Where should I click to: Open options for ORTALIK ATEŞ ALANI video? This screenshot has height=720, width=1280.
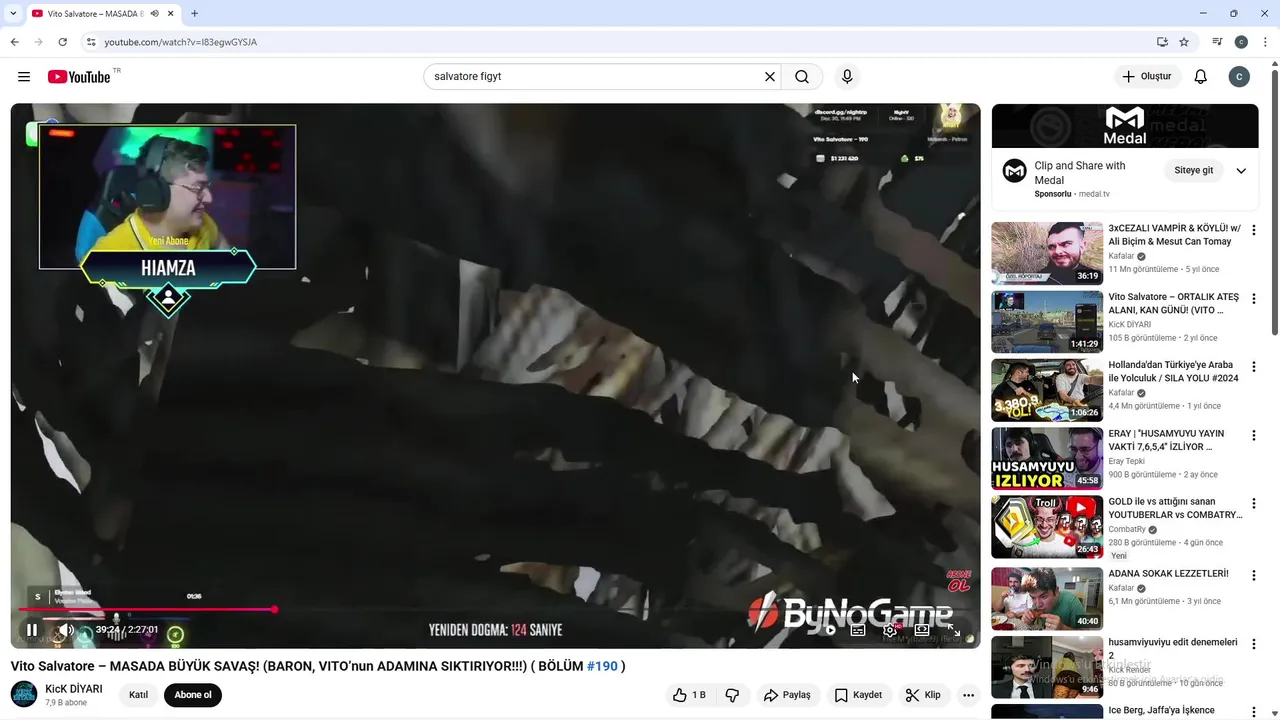1254,298
